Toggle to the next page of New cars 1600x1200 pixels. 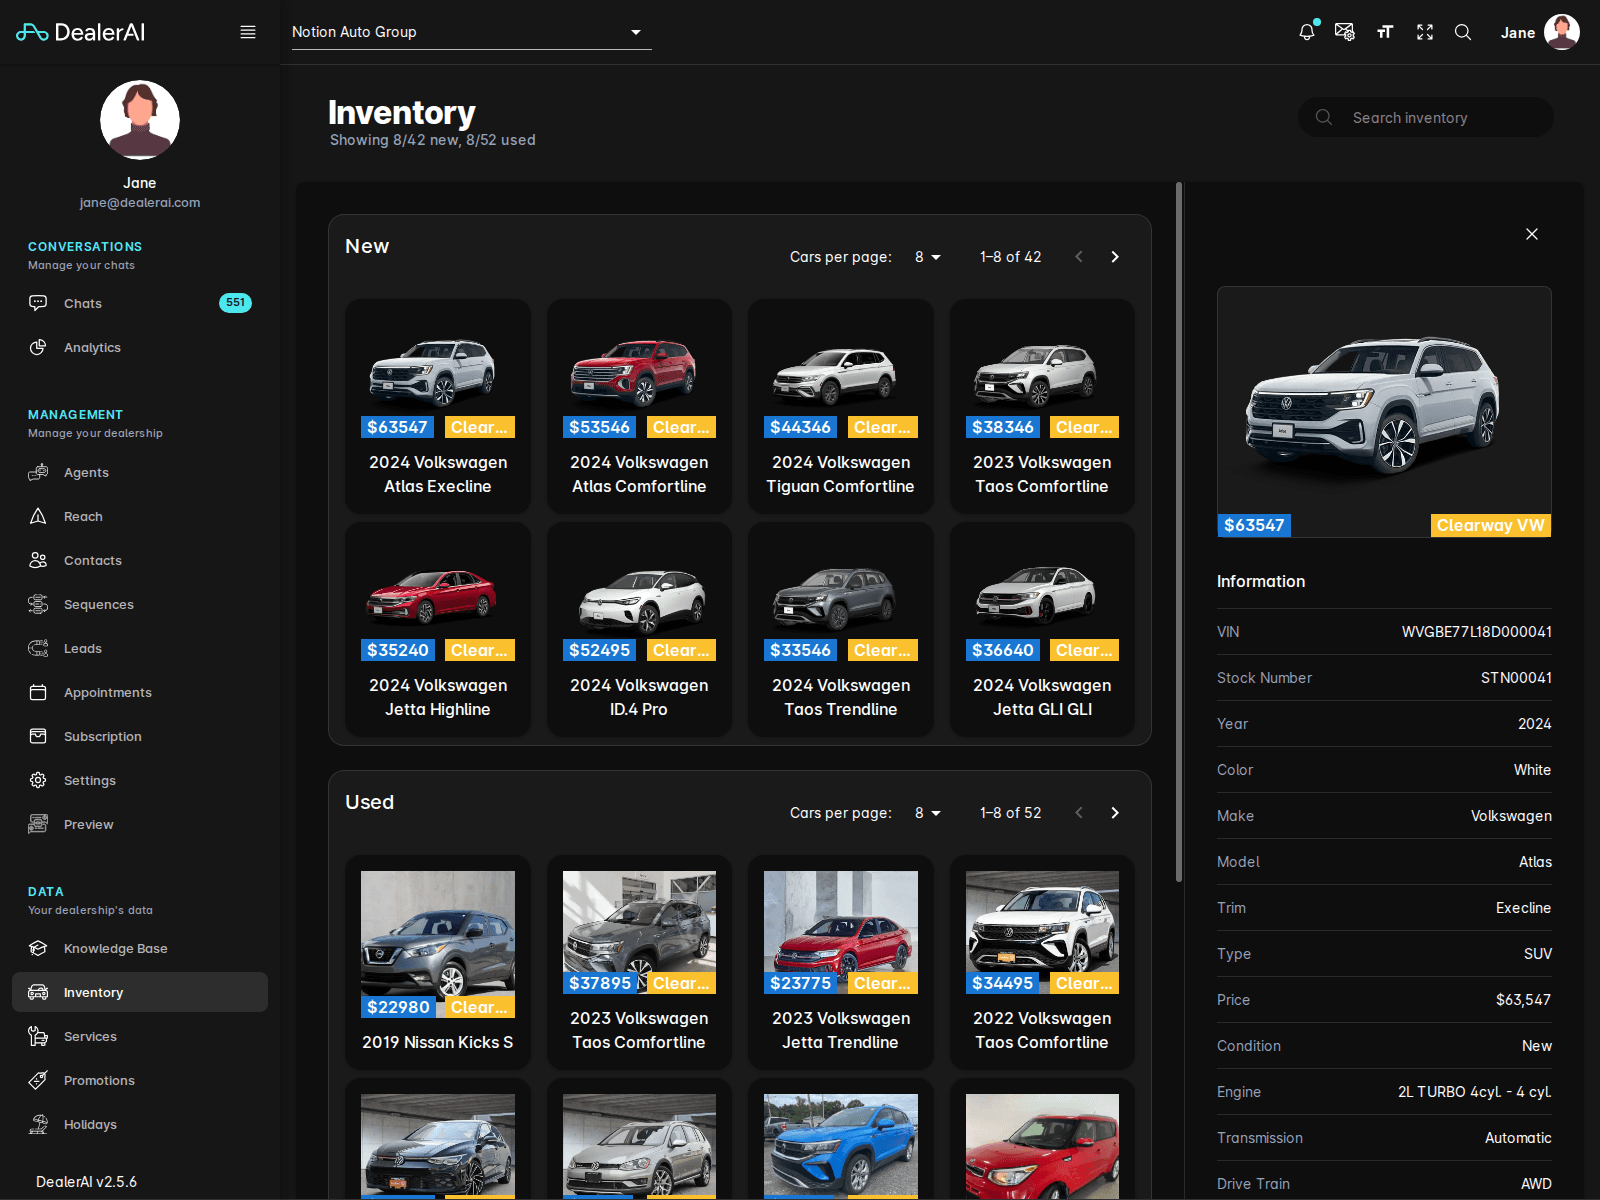point(1114,256)
